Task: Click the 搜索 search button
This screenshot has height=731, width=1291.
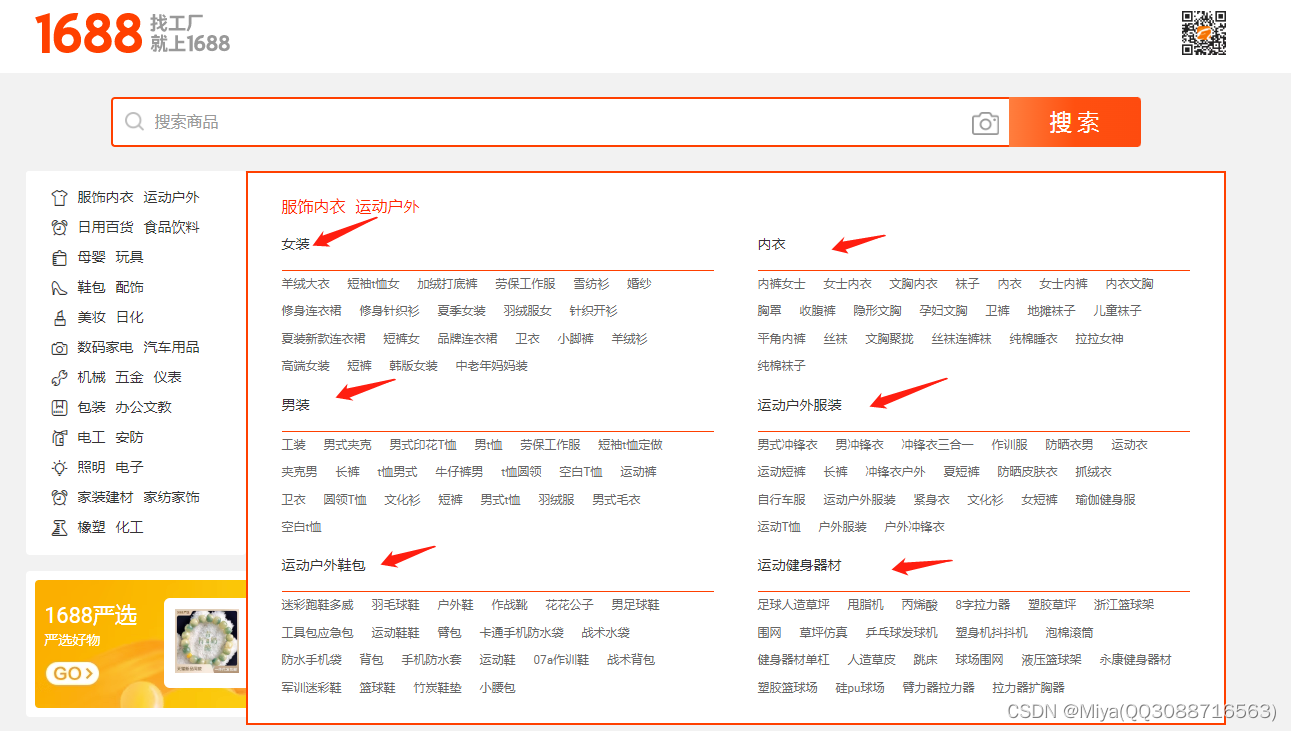Action: pos(1075,121)
